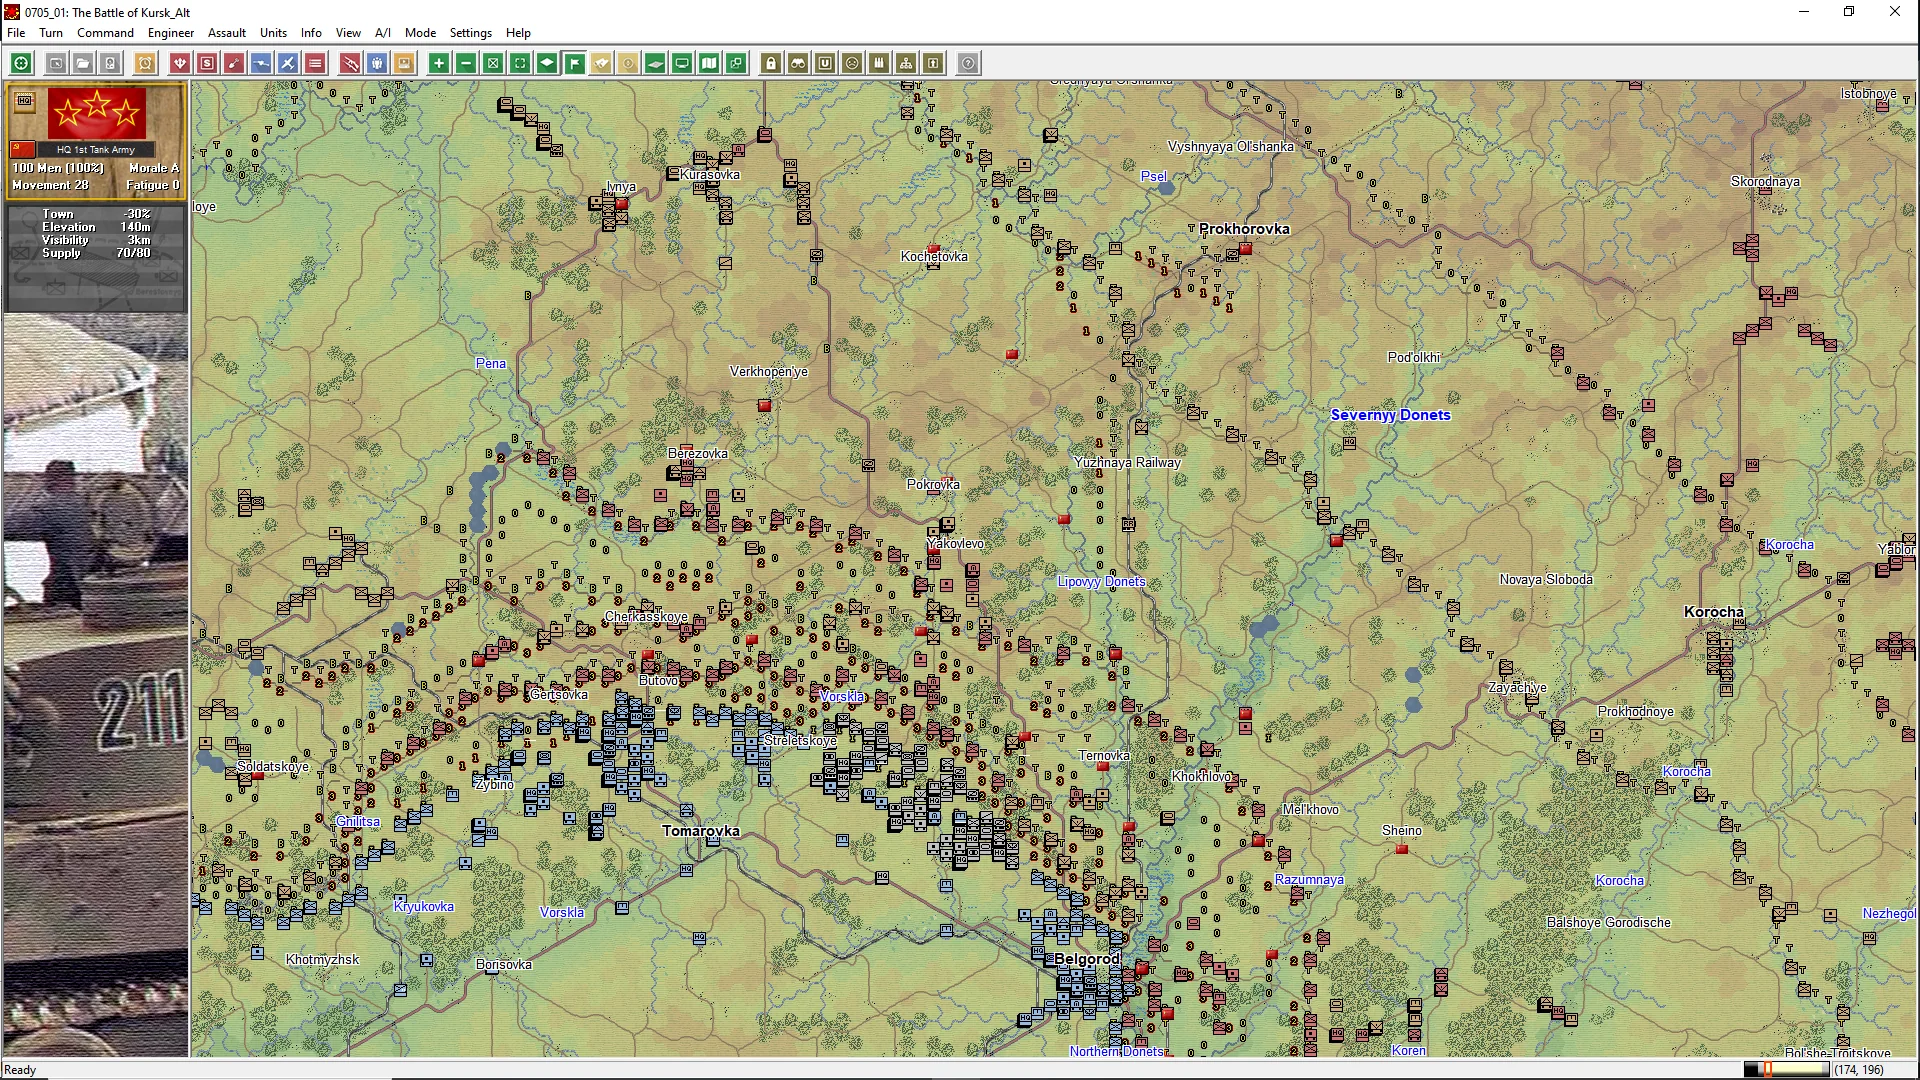The height and width of the screenshot is (1080, 1920).
Task: Click the gray question mark help icon
Action: click(968, 63)
